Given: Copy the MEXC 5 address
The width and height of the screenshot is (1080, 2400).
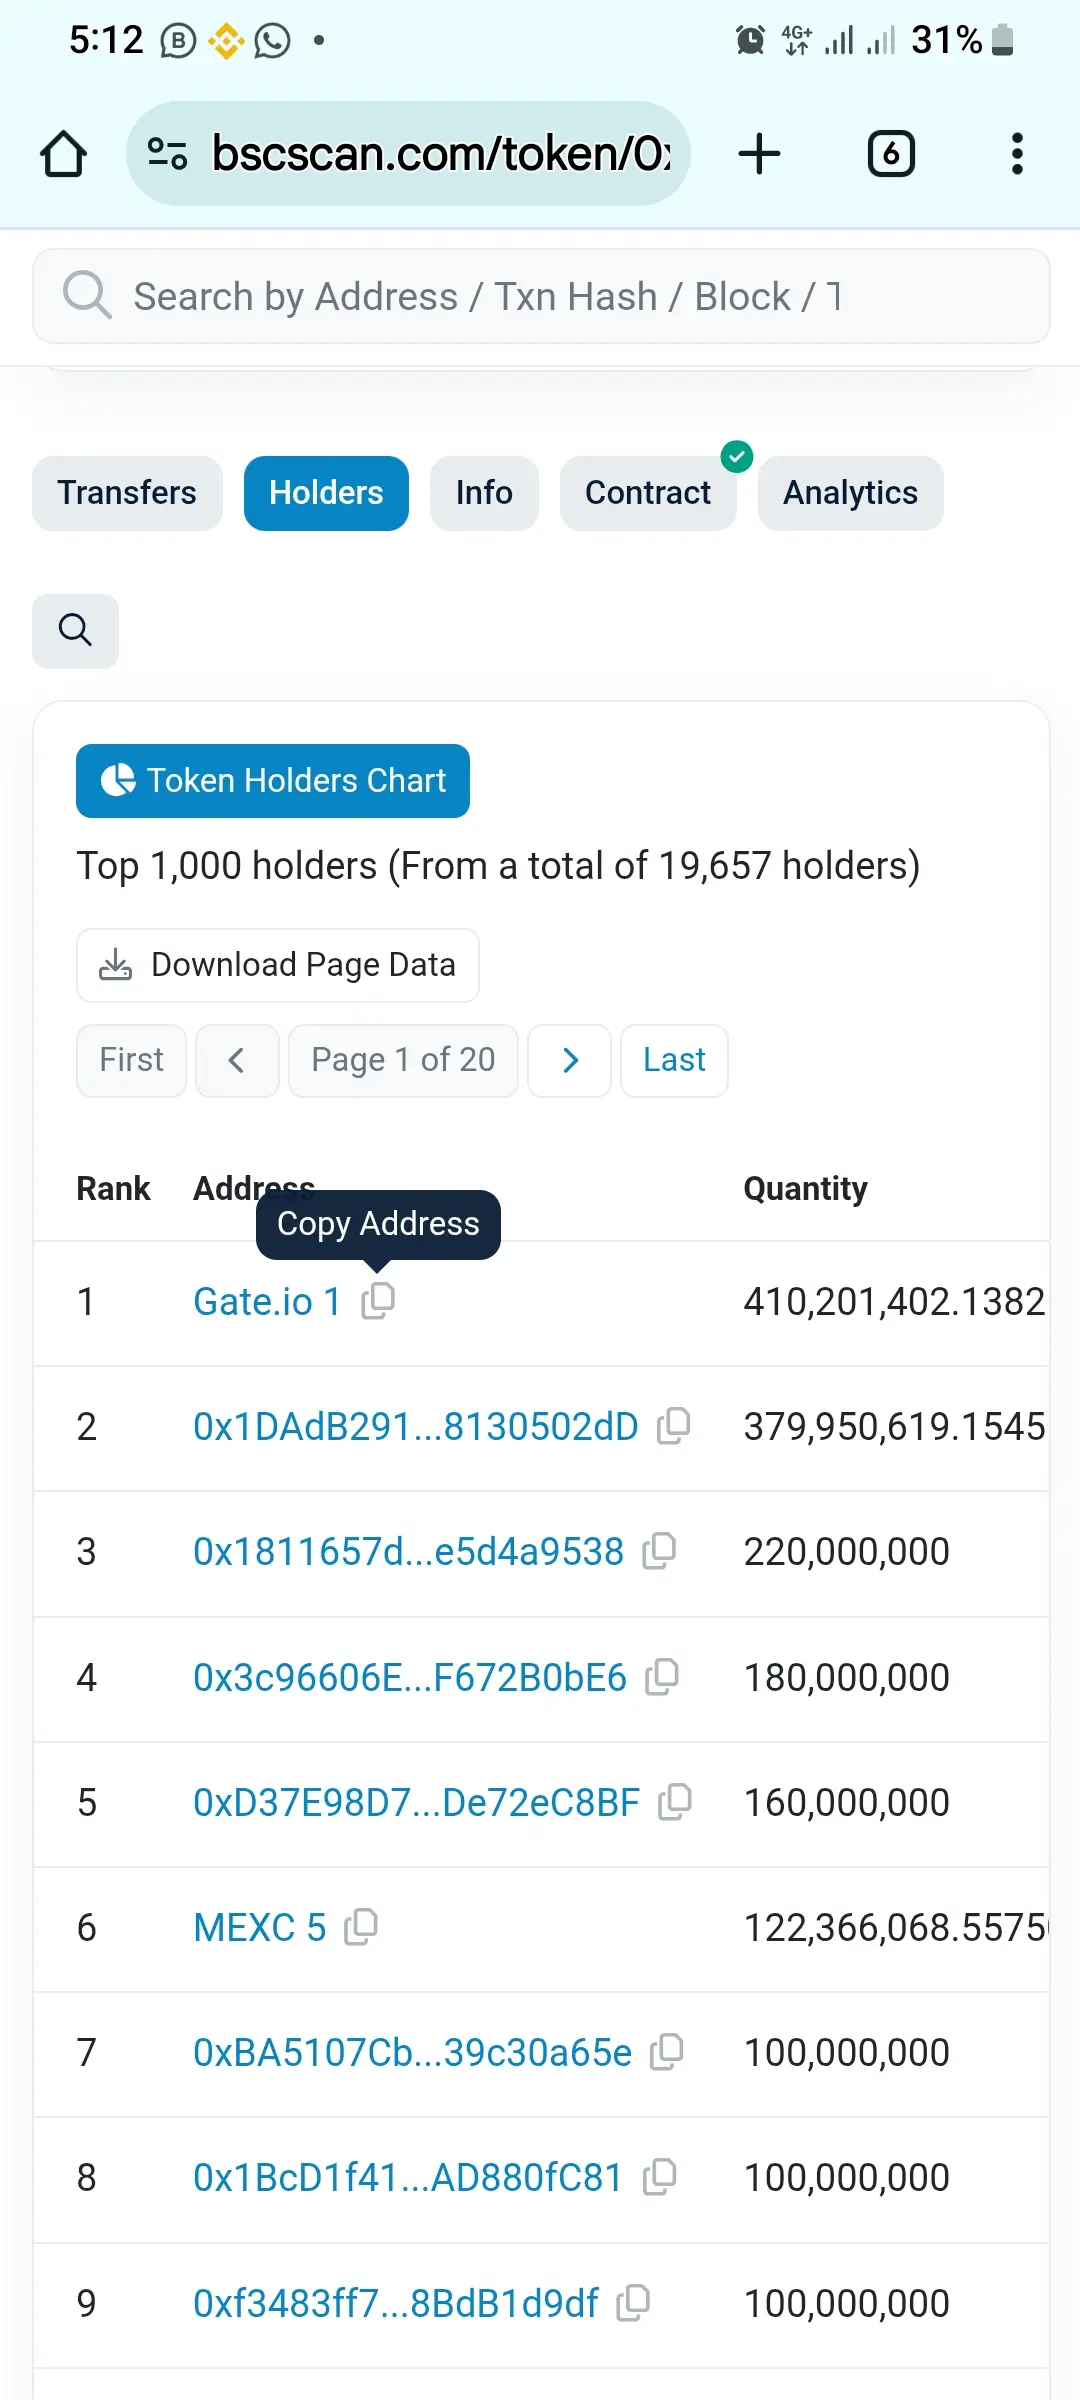Looking at the screenshot, I should 361,1926.
